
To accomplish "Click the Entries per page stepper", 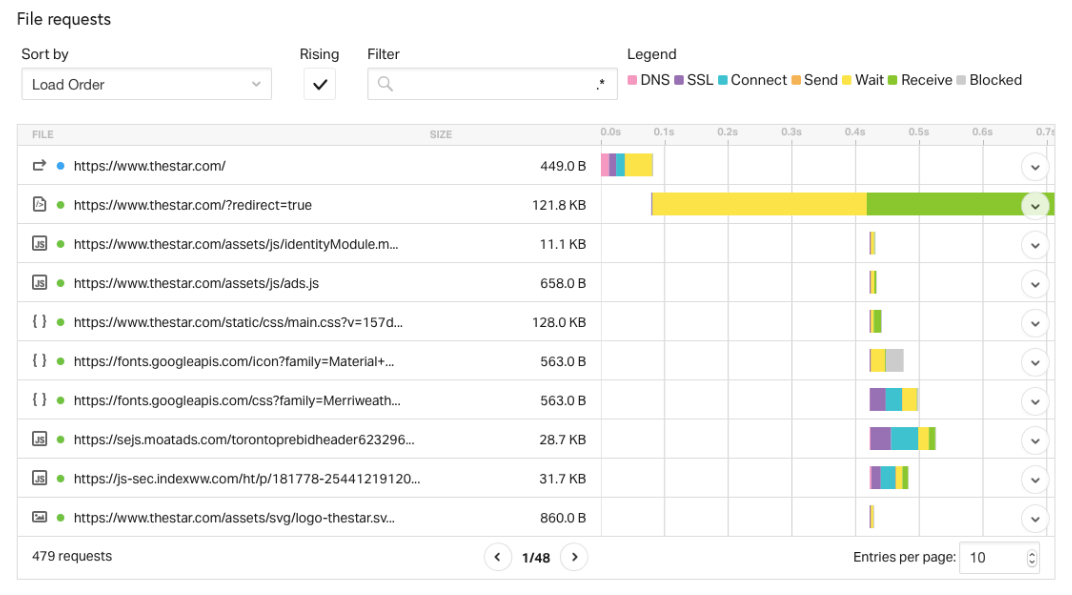I will [1032, 557].
